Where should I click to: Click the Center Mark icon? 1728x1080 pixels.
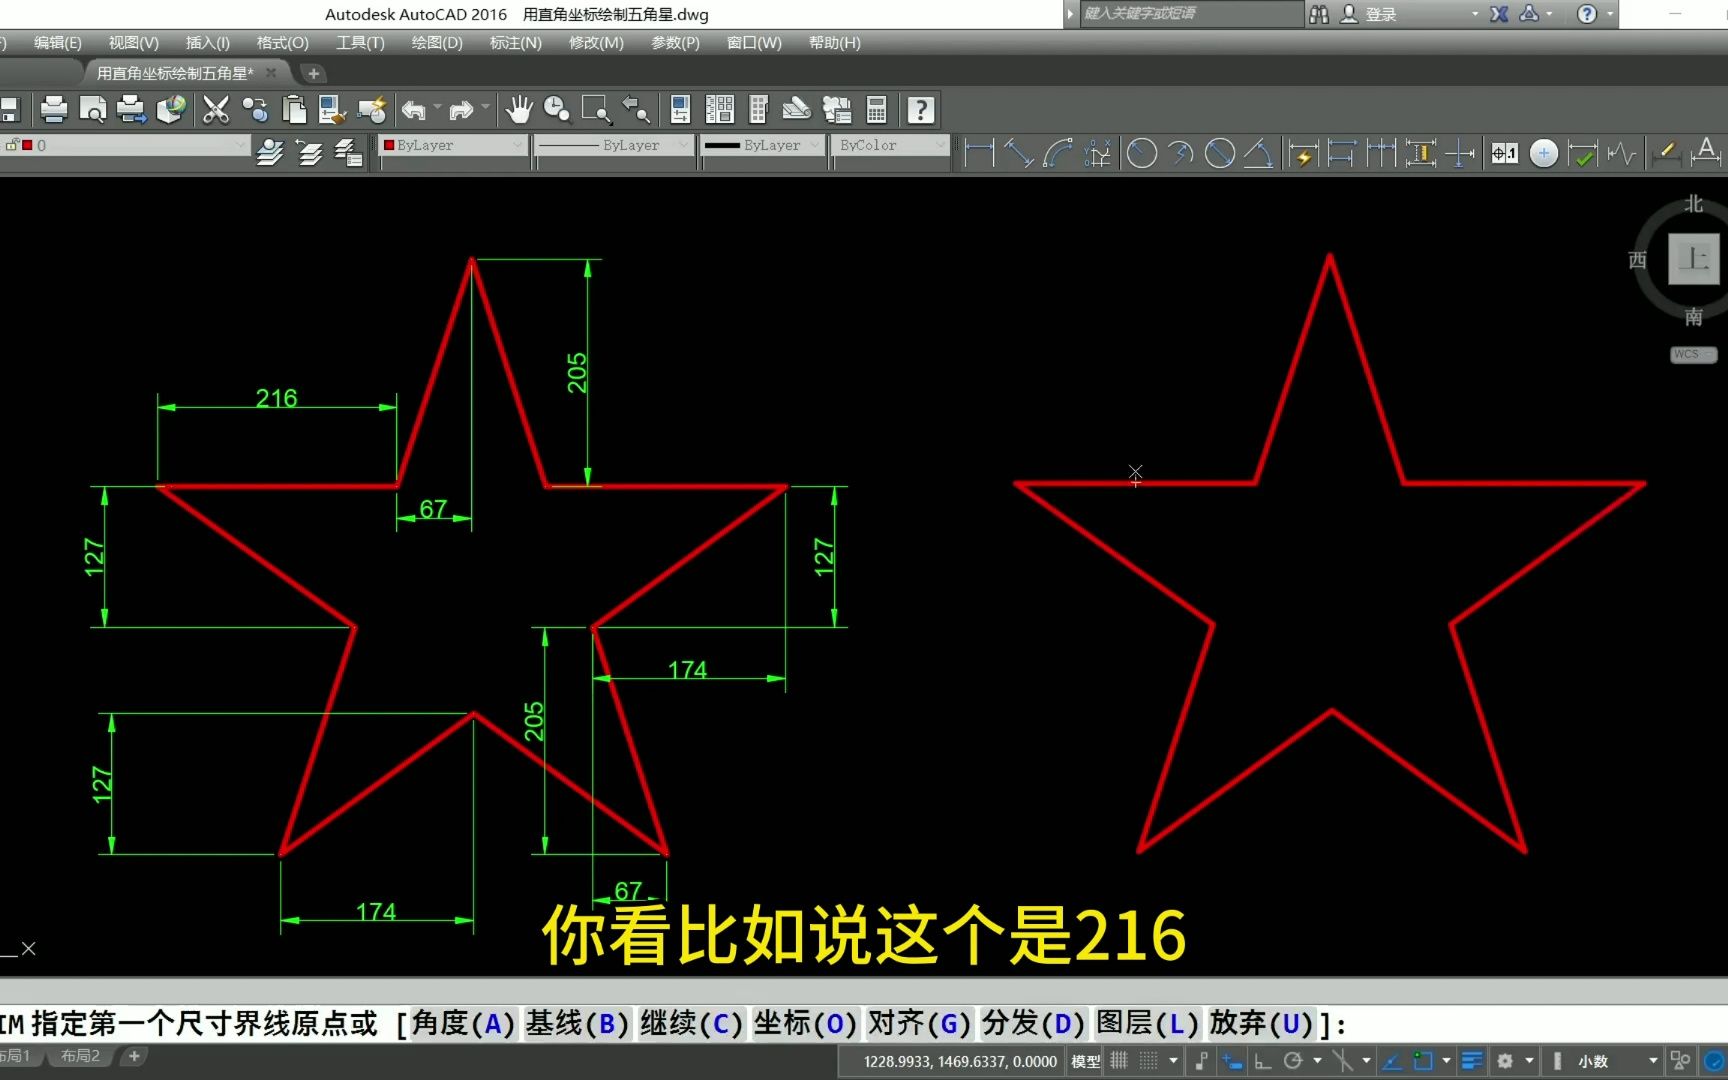[1543, 153]
